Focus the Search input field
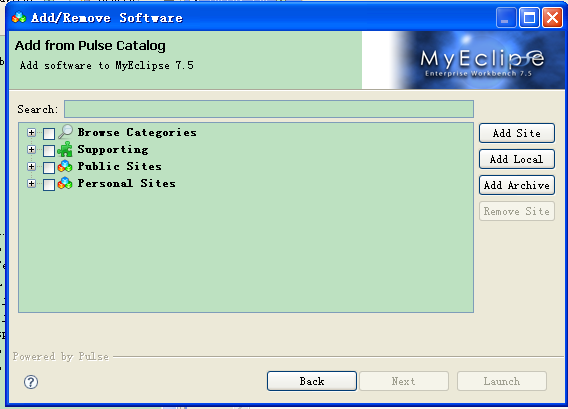The image size is (568, 409). pos(269,109)
